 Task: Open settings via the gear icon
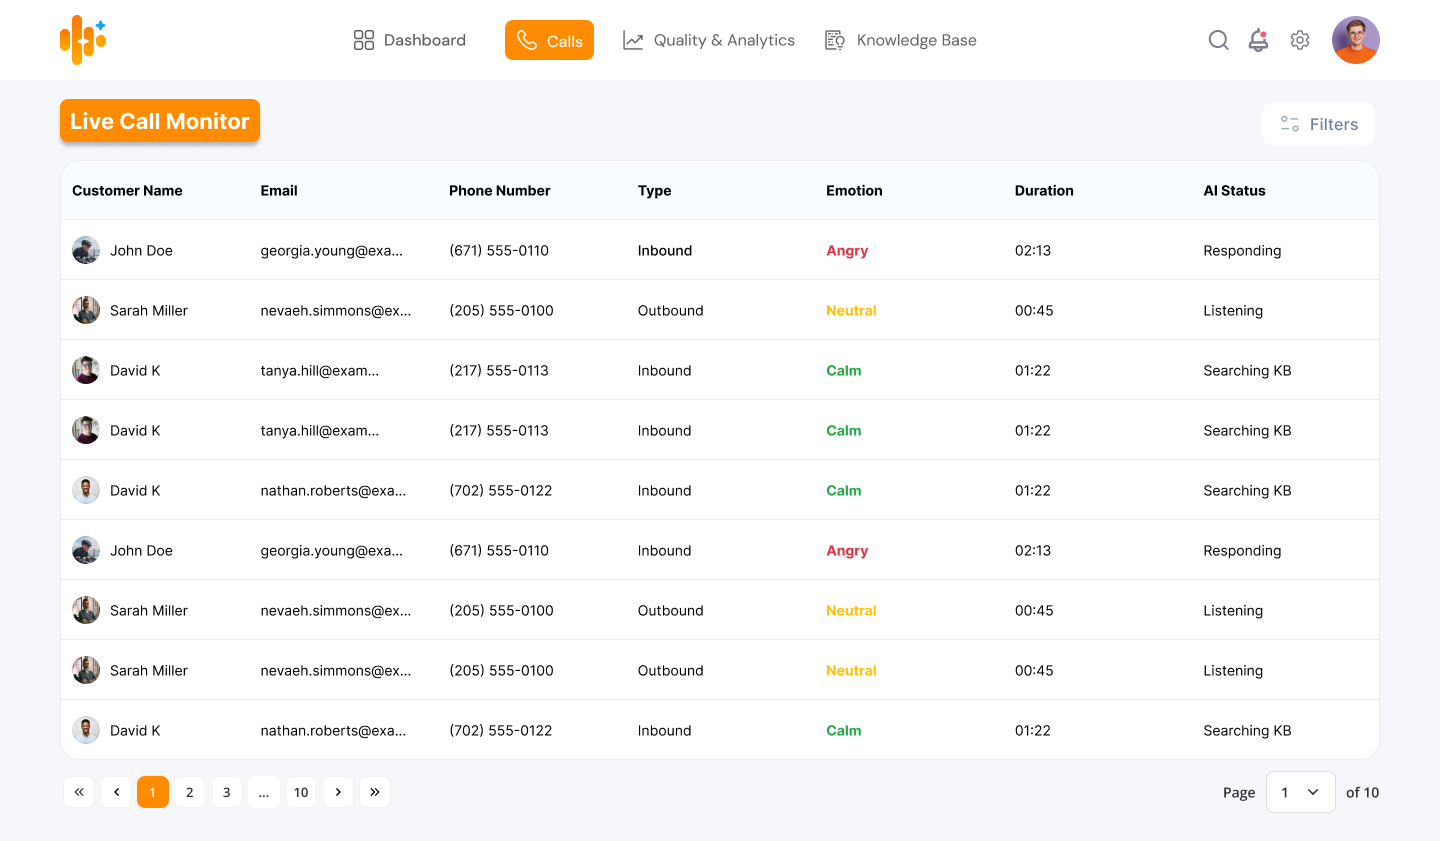[1299, 40]
